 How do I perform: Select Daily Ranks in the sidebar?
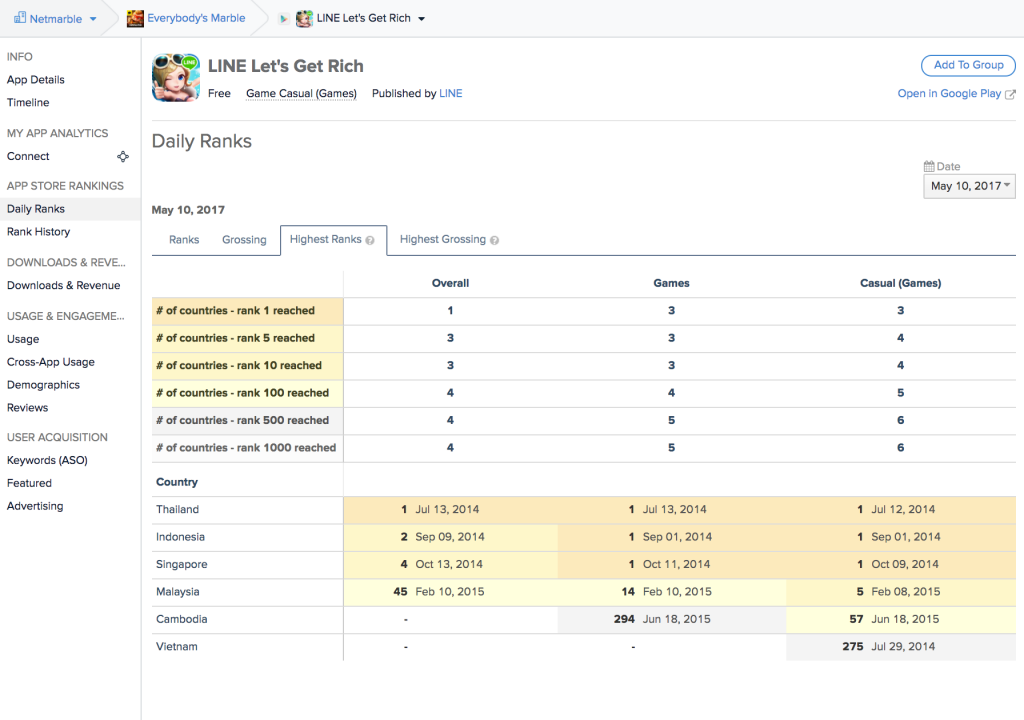[70, 209]
